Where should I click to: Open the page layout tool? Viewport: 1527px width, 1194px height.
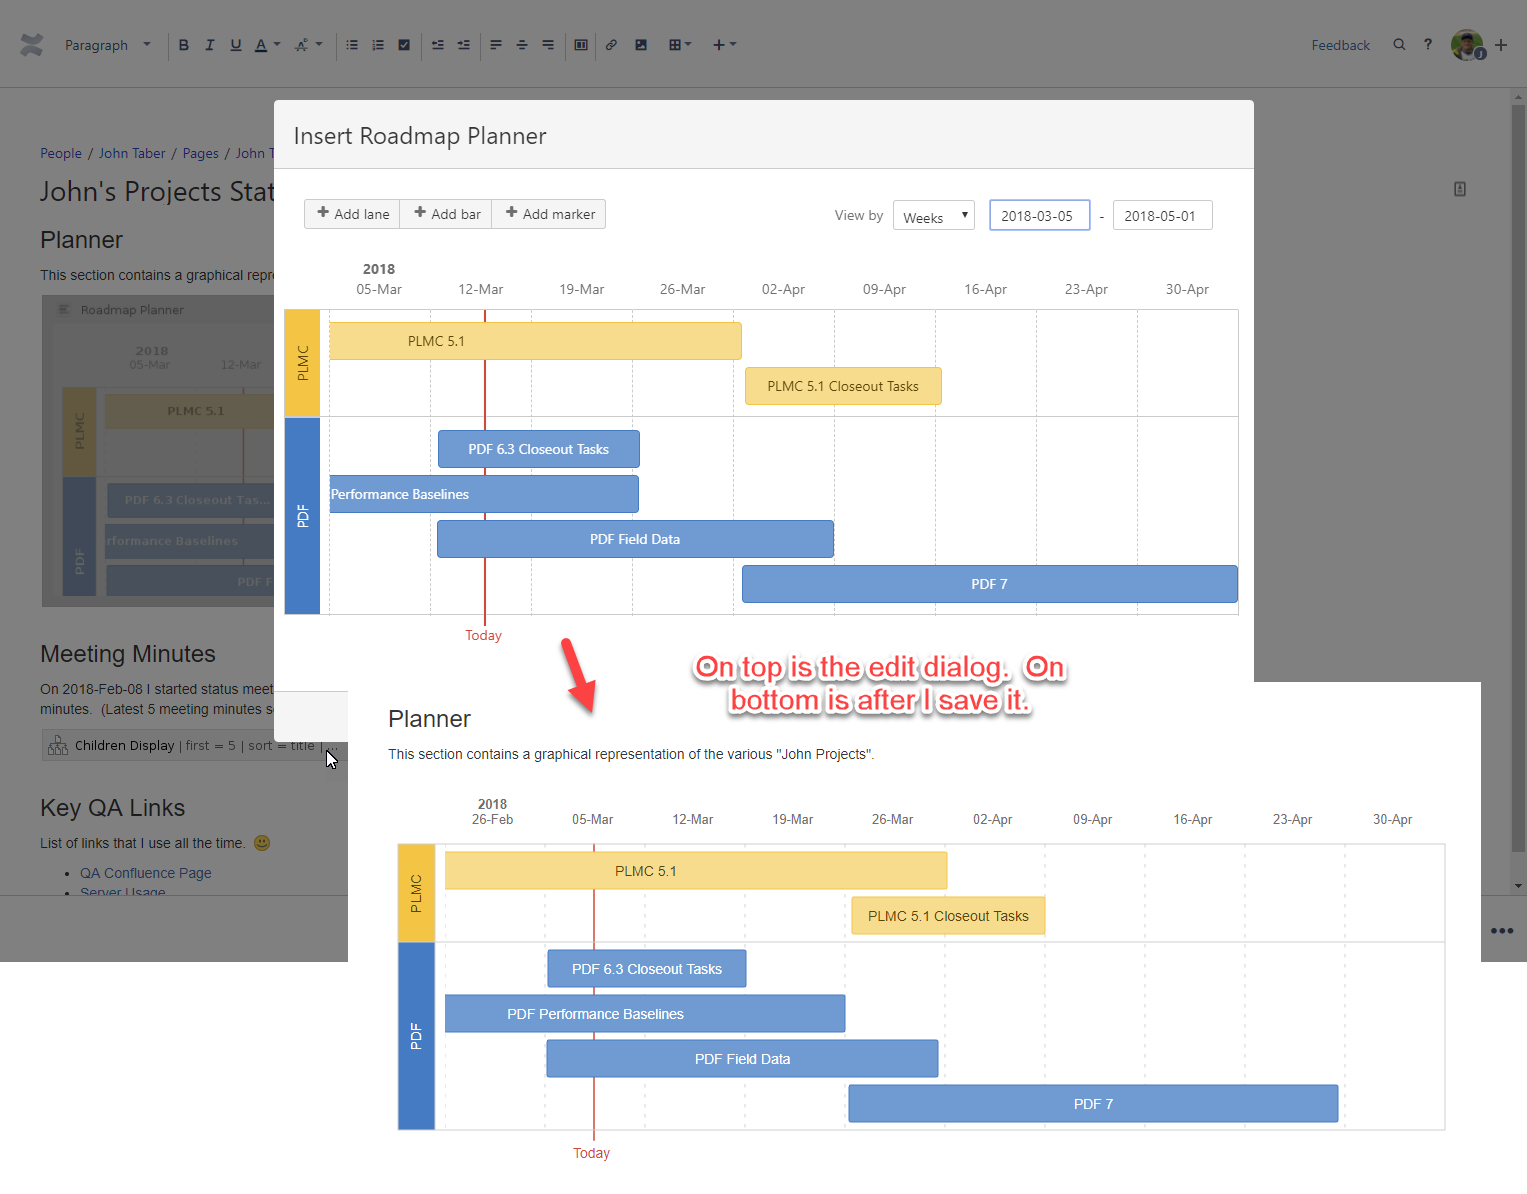tap(581, 45)
